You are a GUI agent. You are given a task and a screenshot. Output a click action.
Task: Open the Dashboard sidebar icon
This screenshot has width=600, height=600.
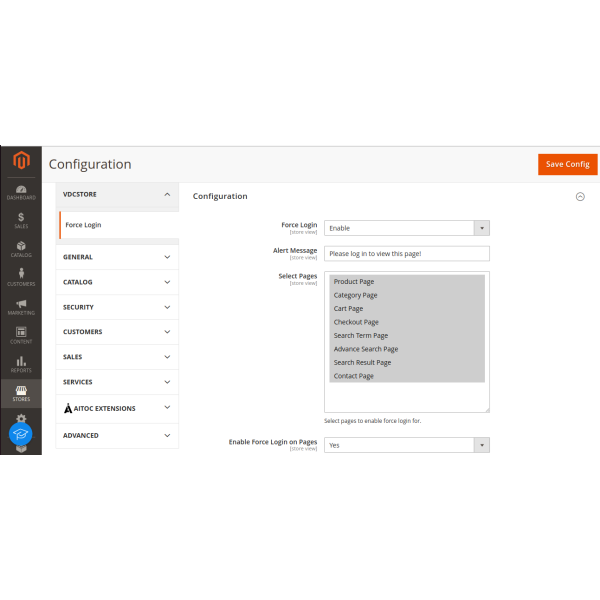pyautogui.click(x=21, y=192)
